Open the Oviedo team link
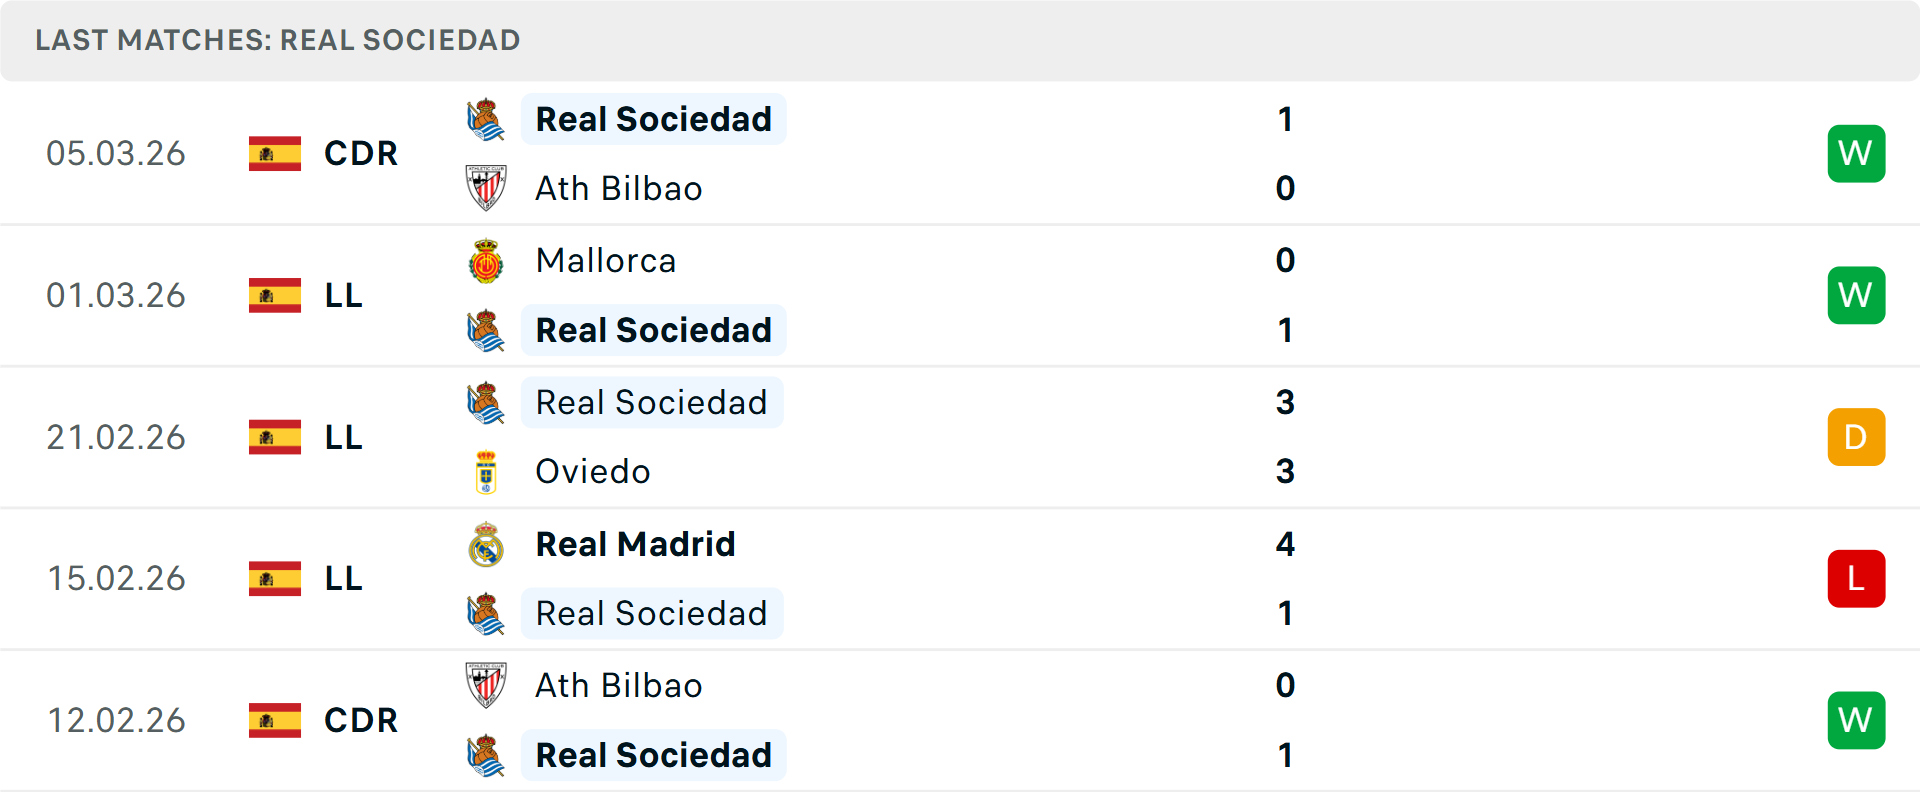 [x=593, y=472]
